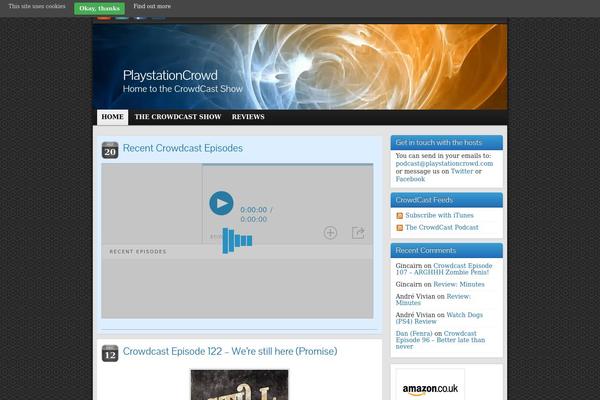Open Gincairn's Review: Minutes comment link
The height and width of the screenshot is (400, 600).
click(x=459, y=284)
